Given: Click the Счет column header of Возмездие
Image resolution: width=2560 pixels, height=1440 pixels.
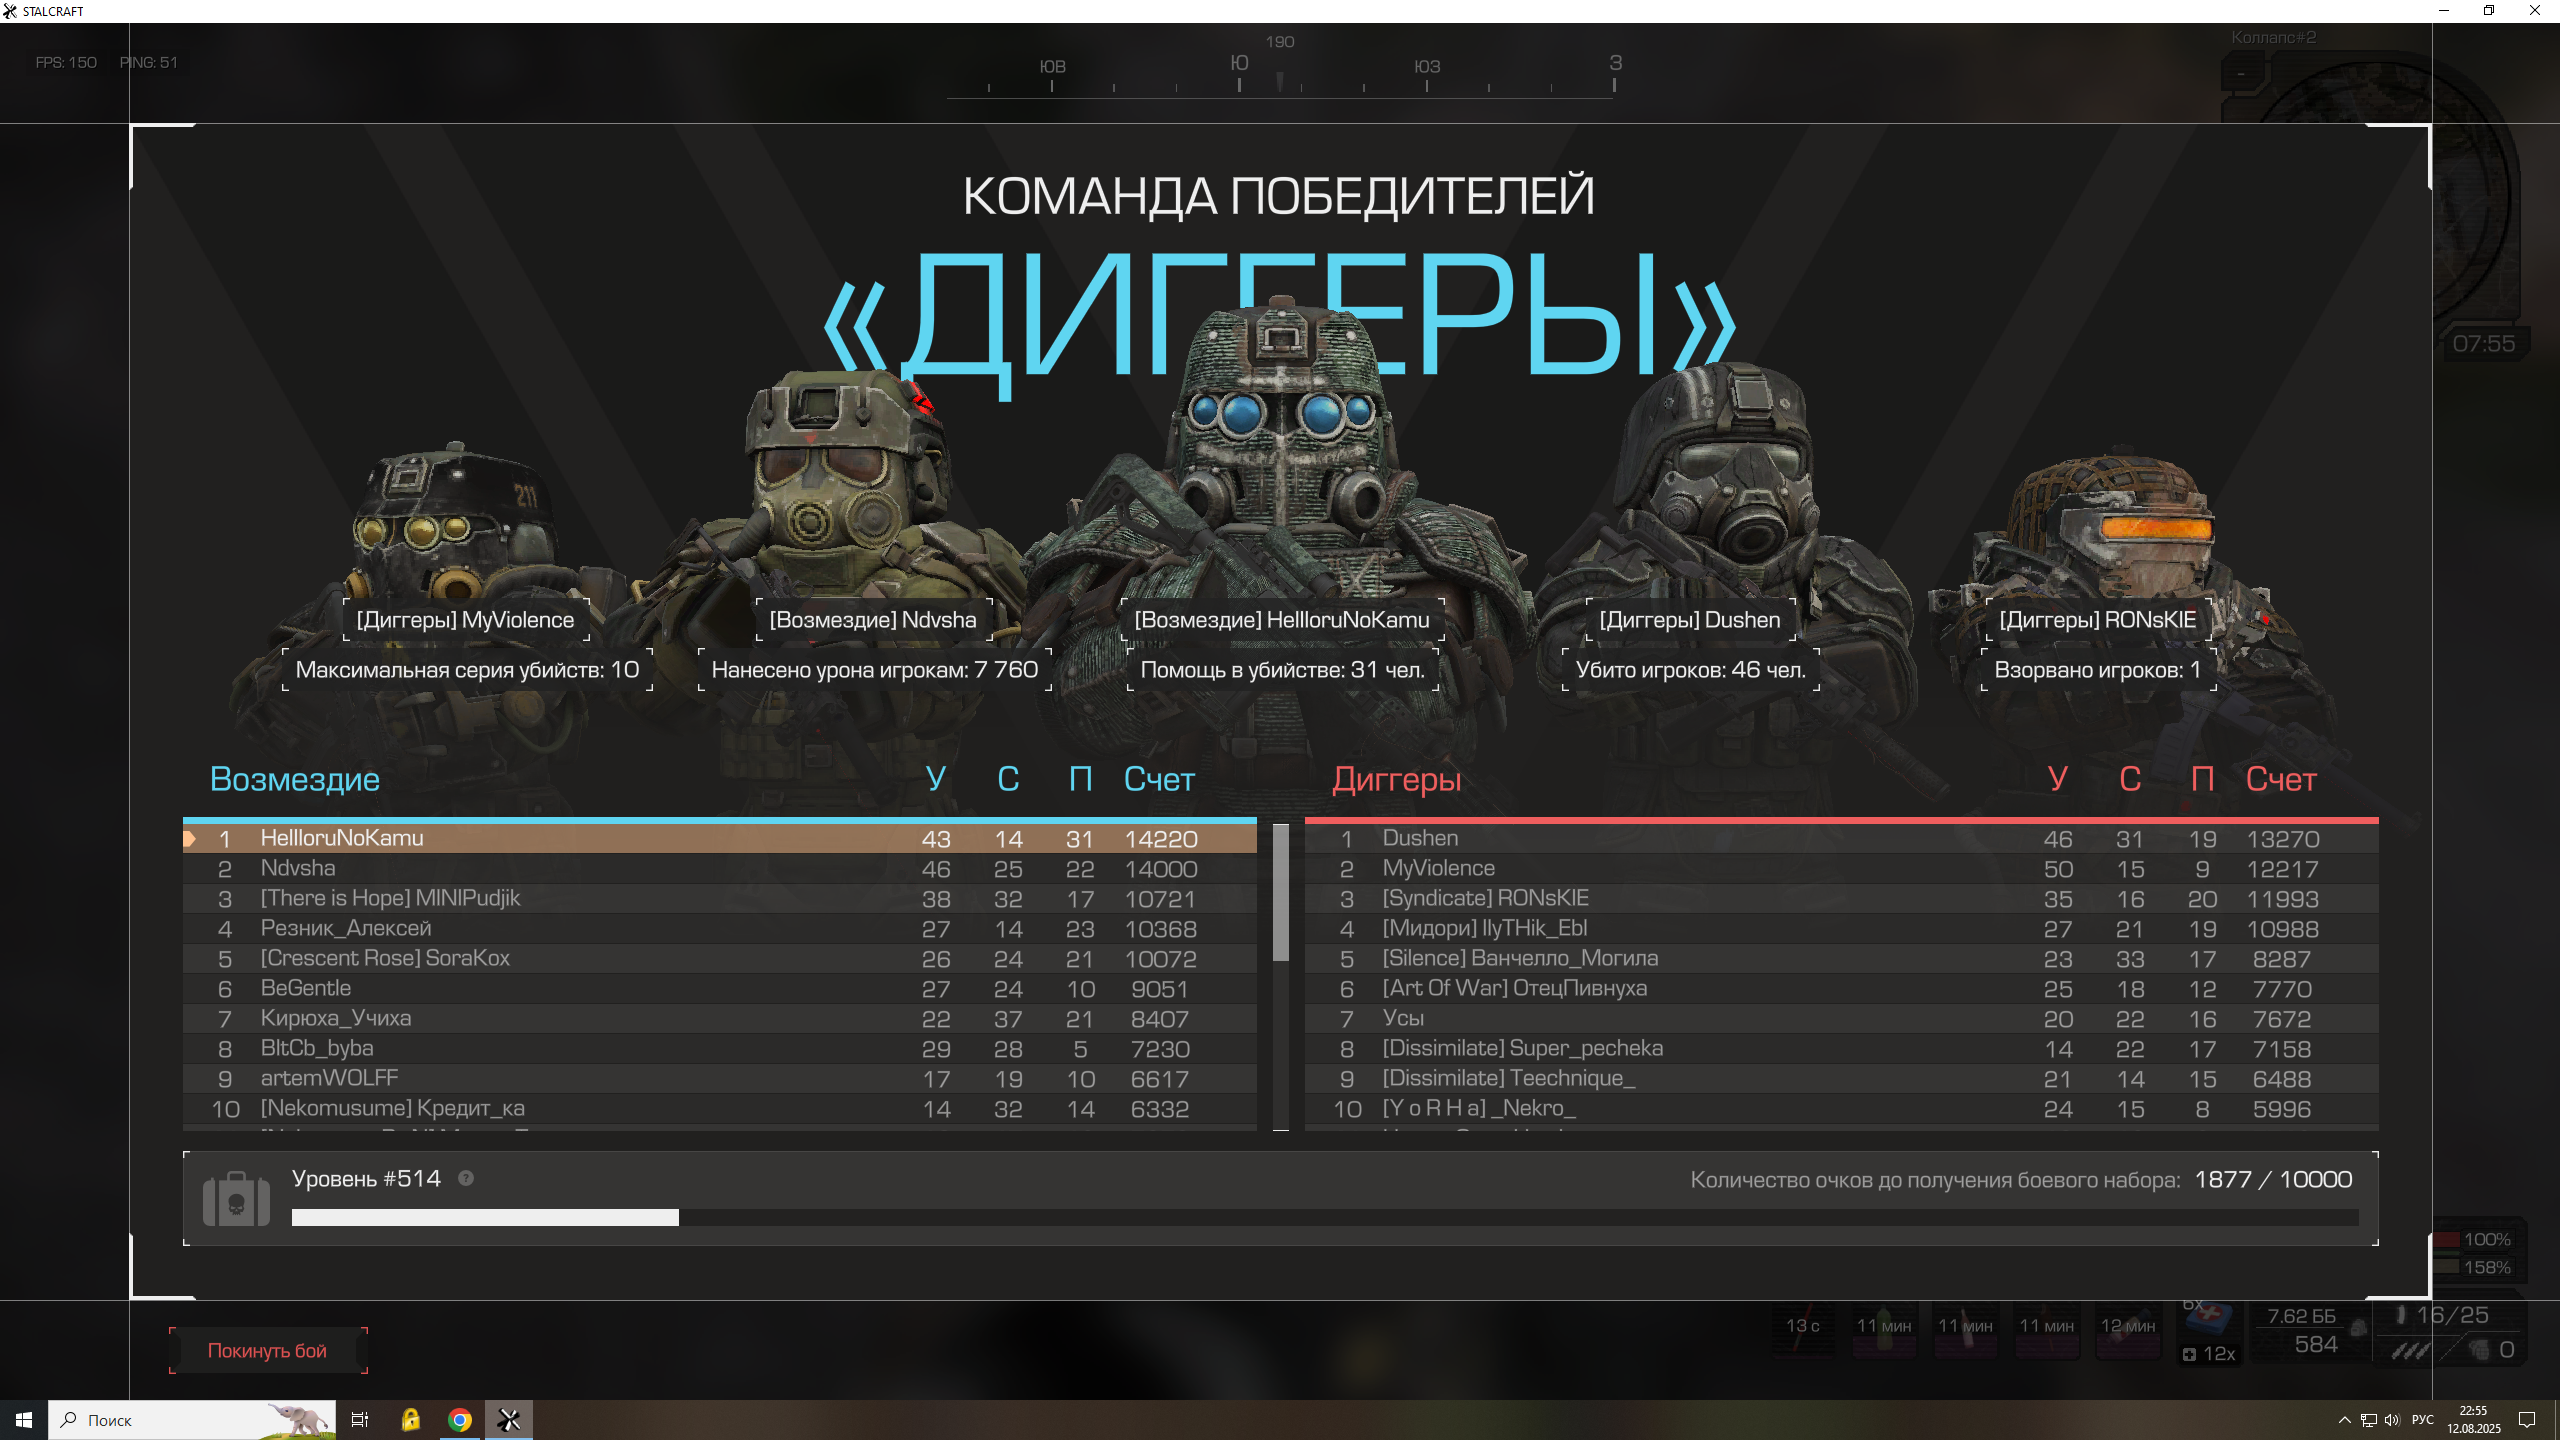Looking at the screenshot, I should coord(1159,779).
